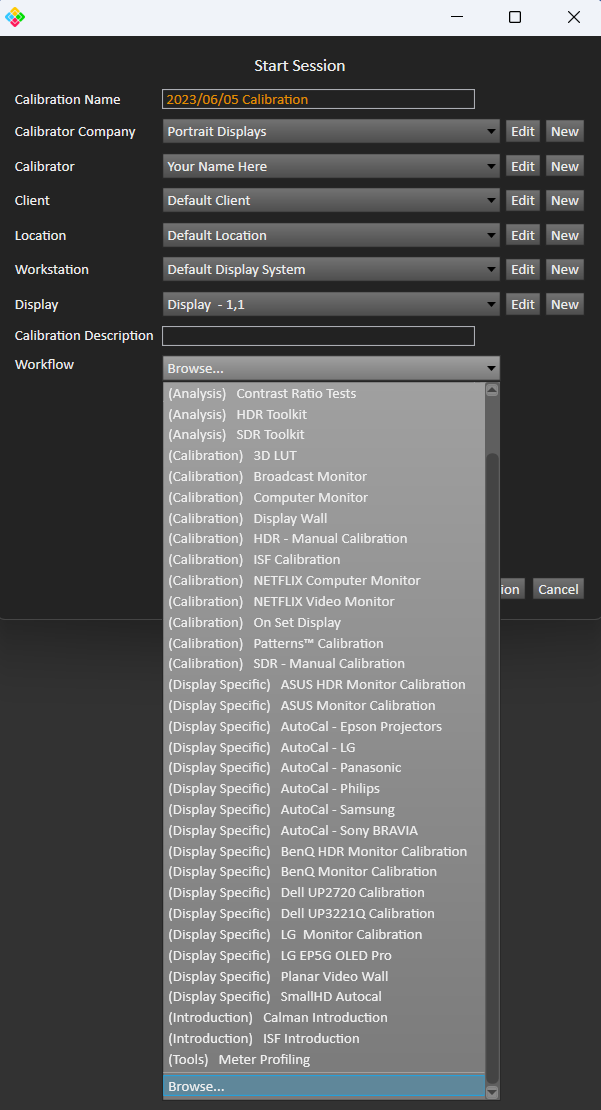Select NETFLIX Computer Monitor workflow
This screenshot has height=1110, width=601.
click(x=324, y=580)
